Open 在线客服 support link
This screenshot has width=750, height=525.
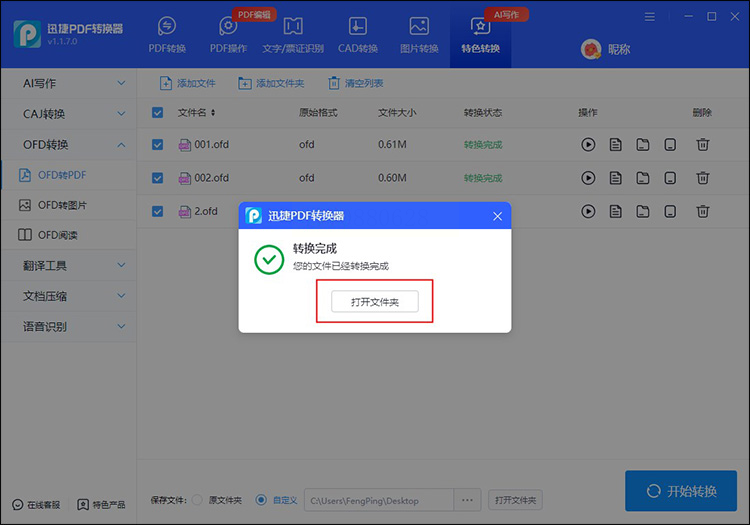pos(36,505)
